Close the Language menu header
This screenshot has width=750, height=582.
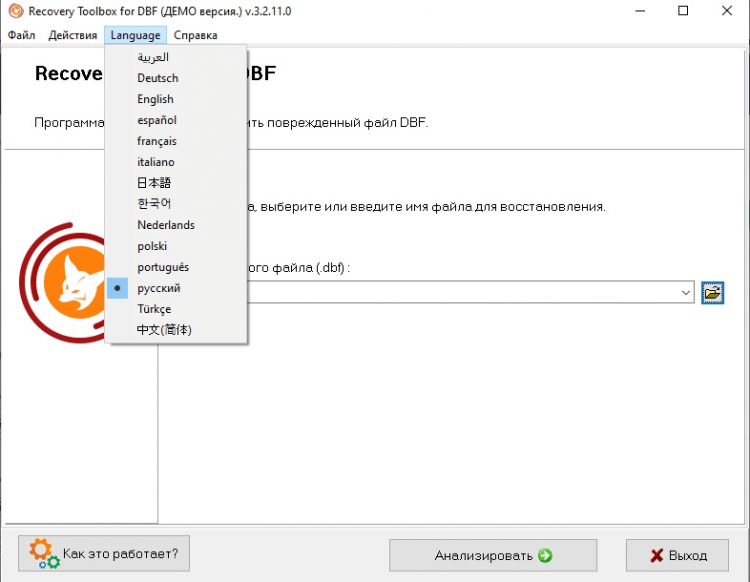click(x=135, y=35)
